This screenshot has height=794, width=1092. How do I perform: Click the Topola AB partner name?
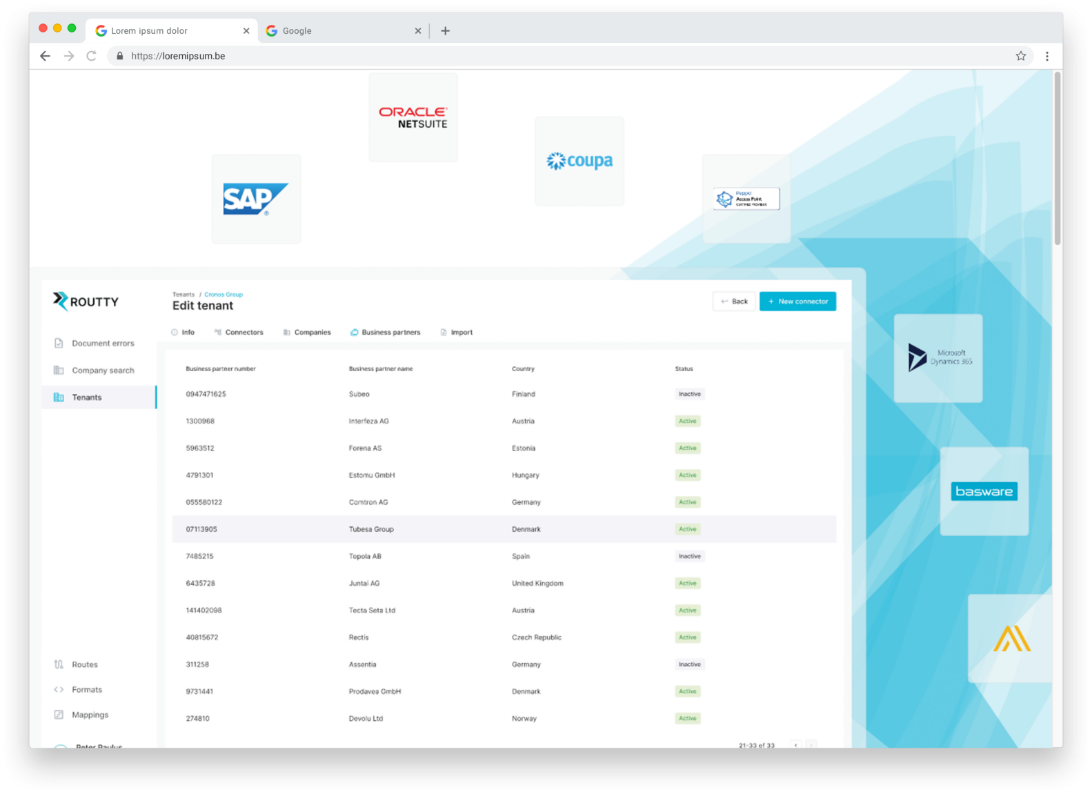(365, 556)
